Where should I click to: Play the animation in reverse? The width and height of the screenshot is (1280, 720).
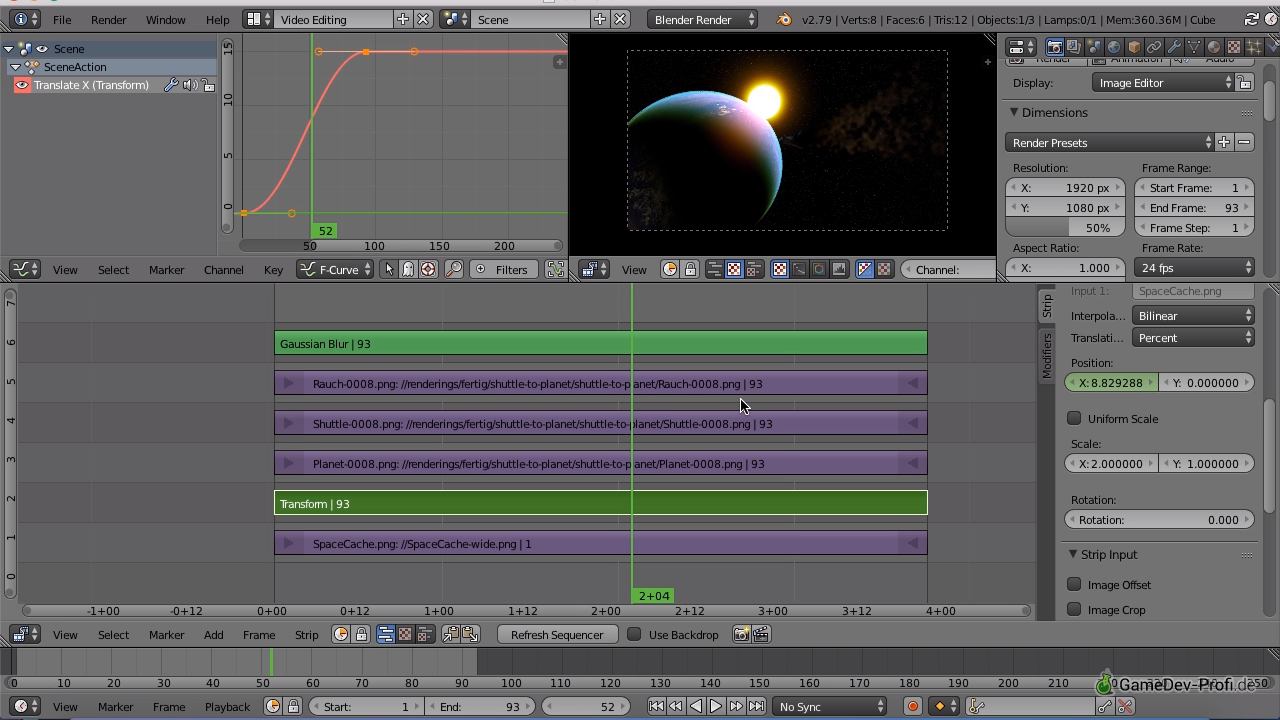(x=696, y=706)
